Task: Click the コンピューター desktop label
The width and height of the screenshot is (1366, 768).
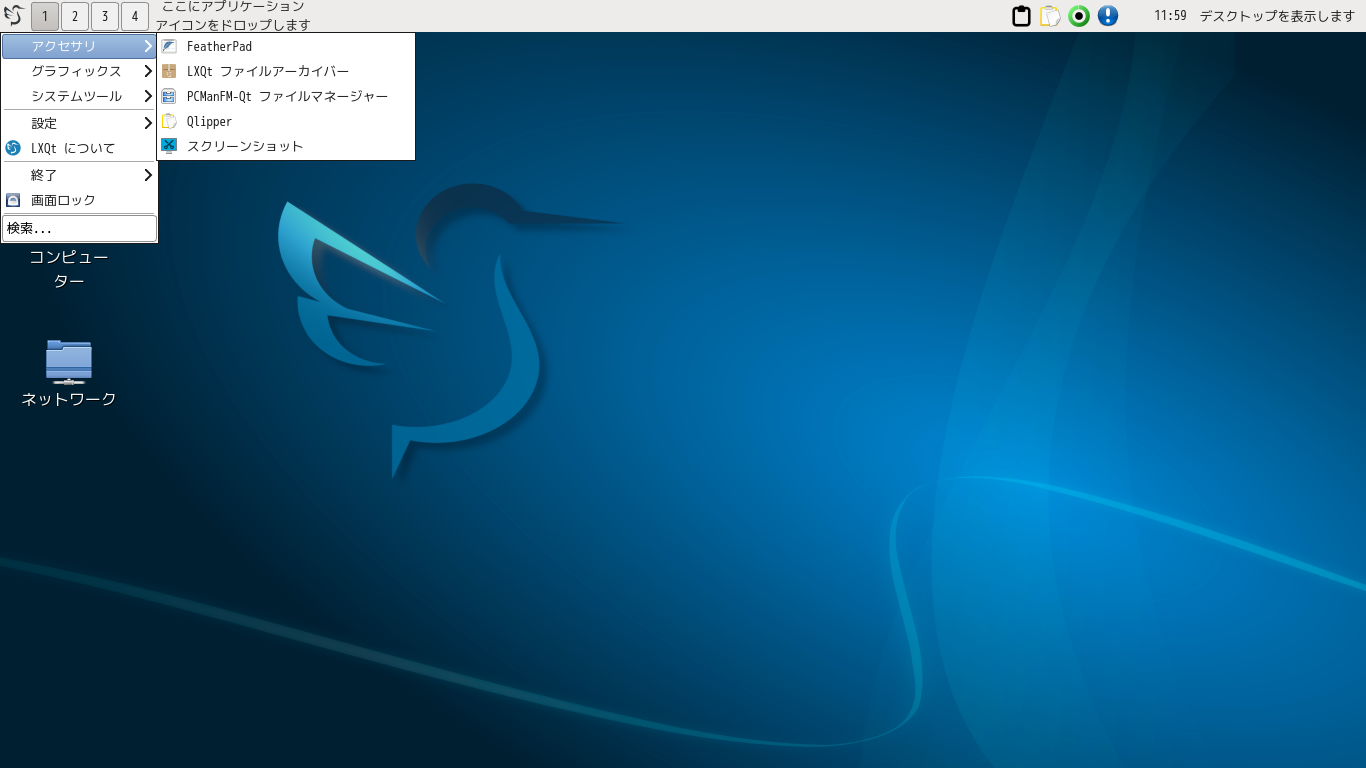Action: click(x=69, y=269)
